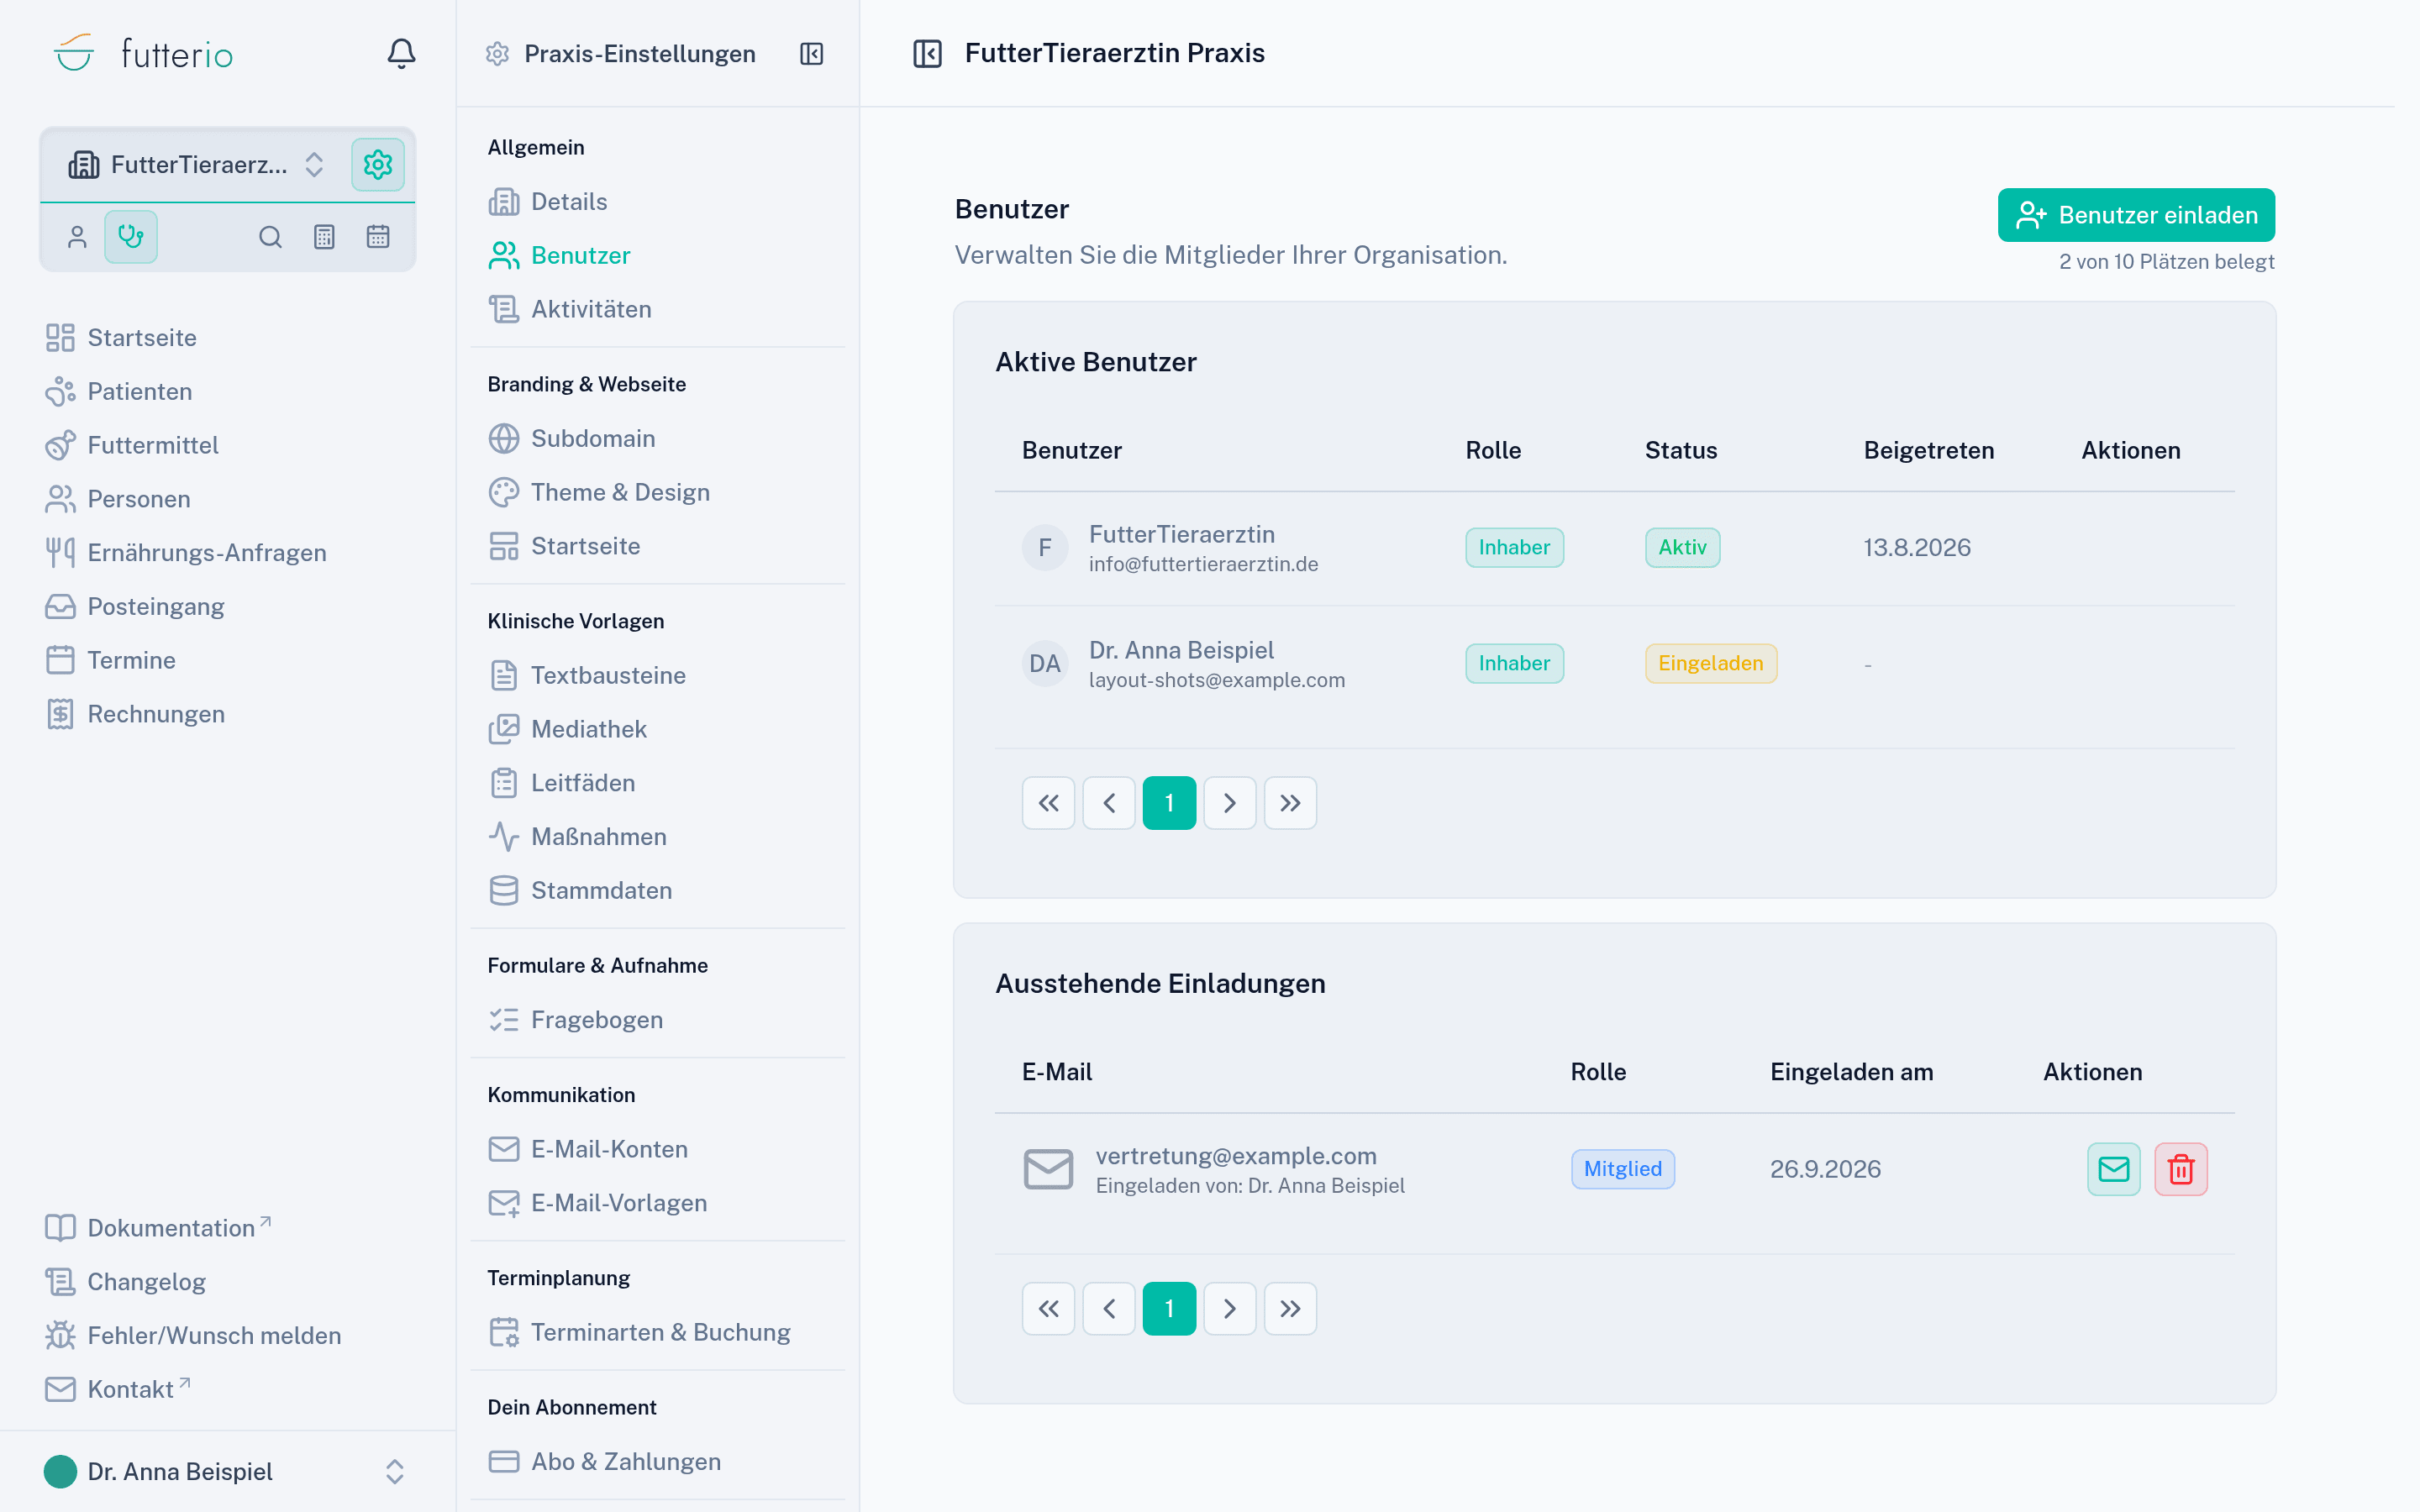
Task: Go to next page of Aktive Benutzer
Action: click(1229, 802)
